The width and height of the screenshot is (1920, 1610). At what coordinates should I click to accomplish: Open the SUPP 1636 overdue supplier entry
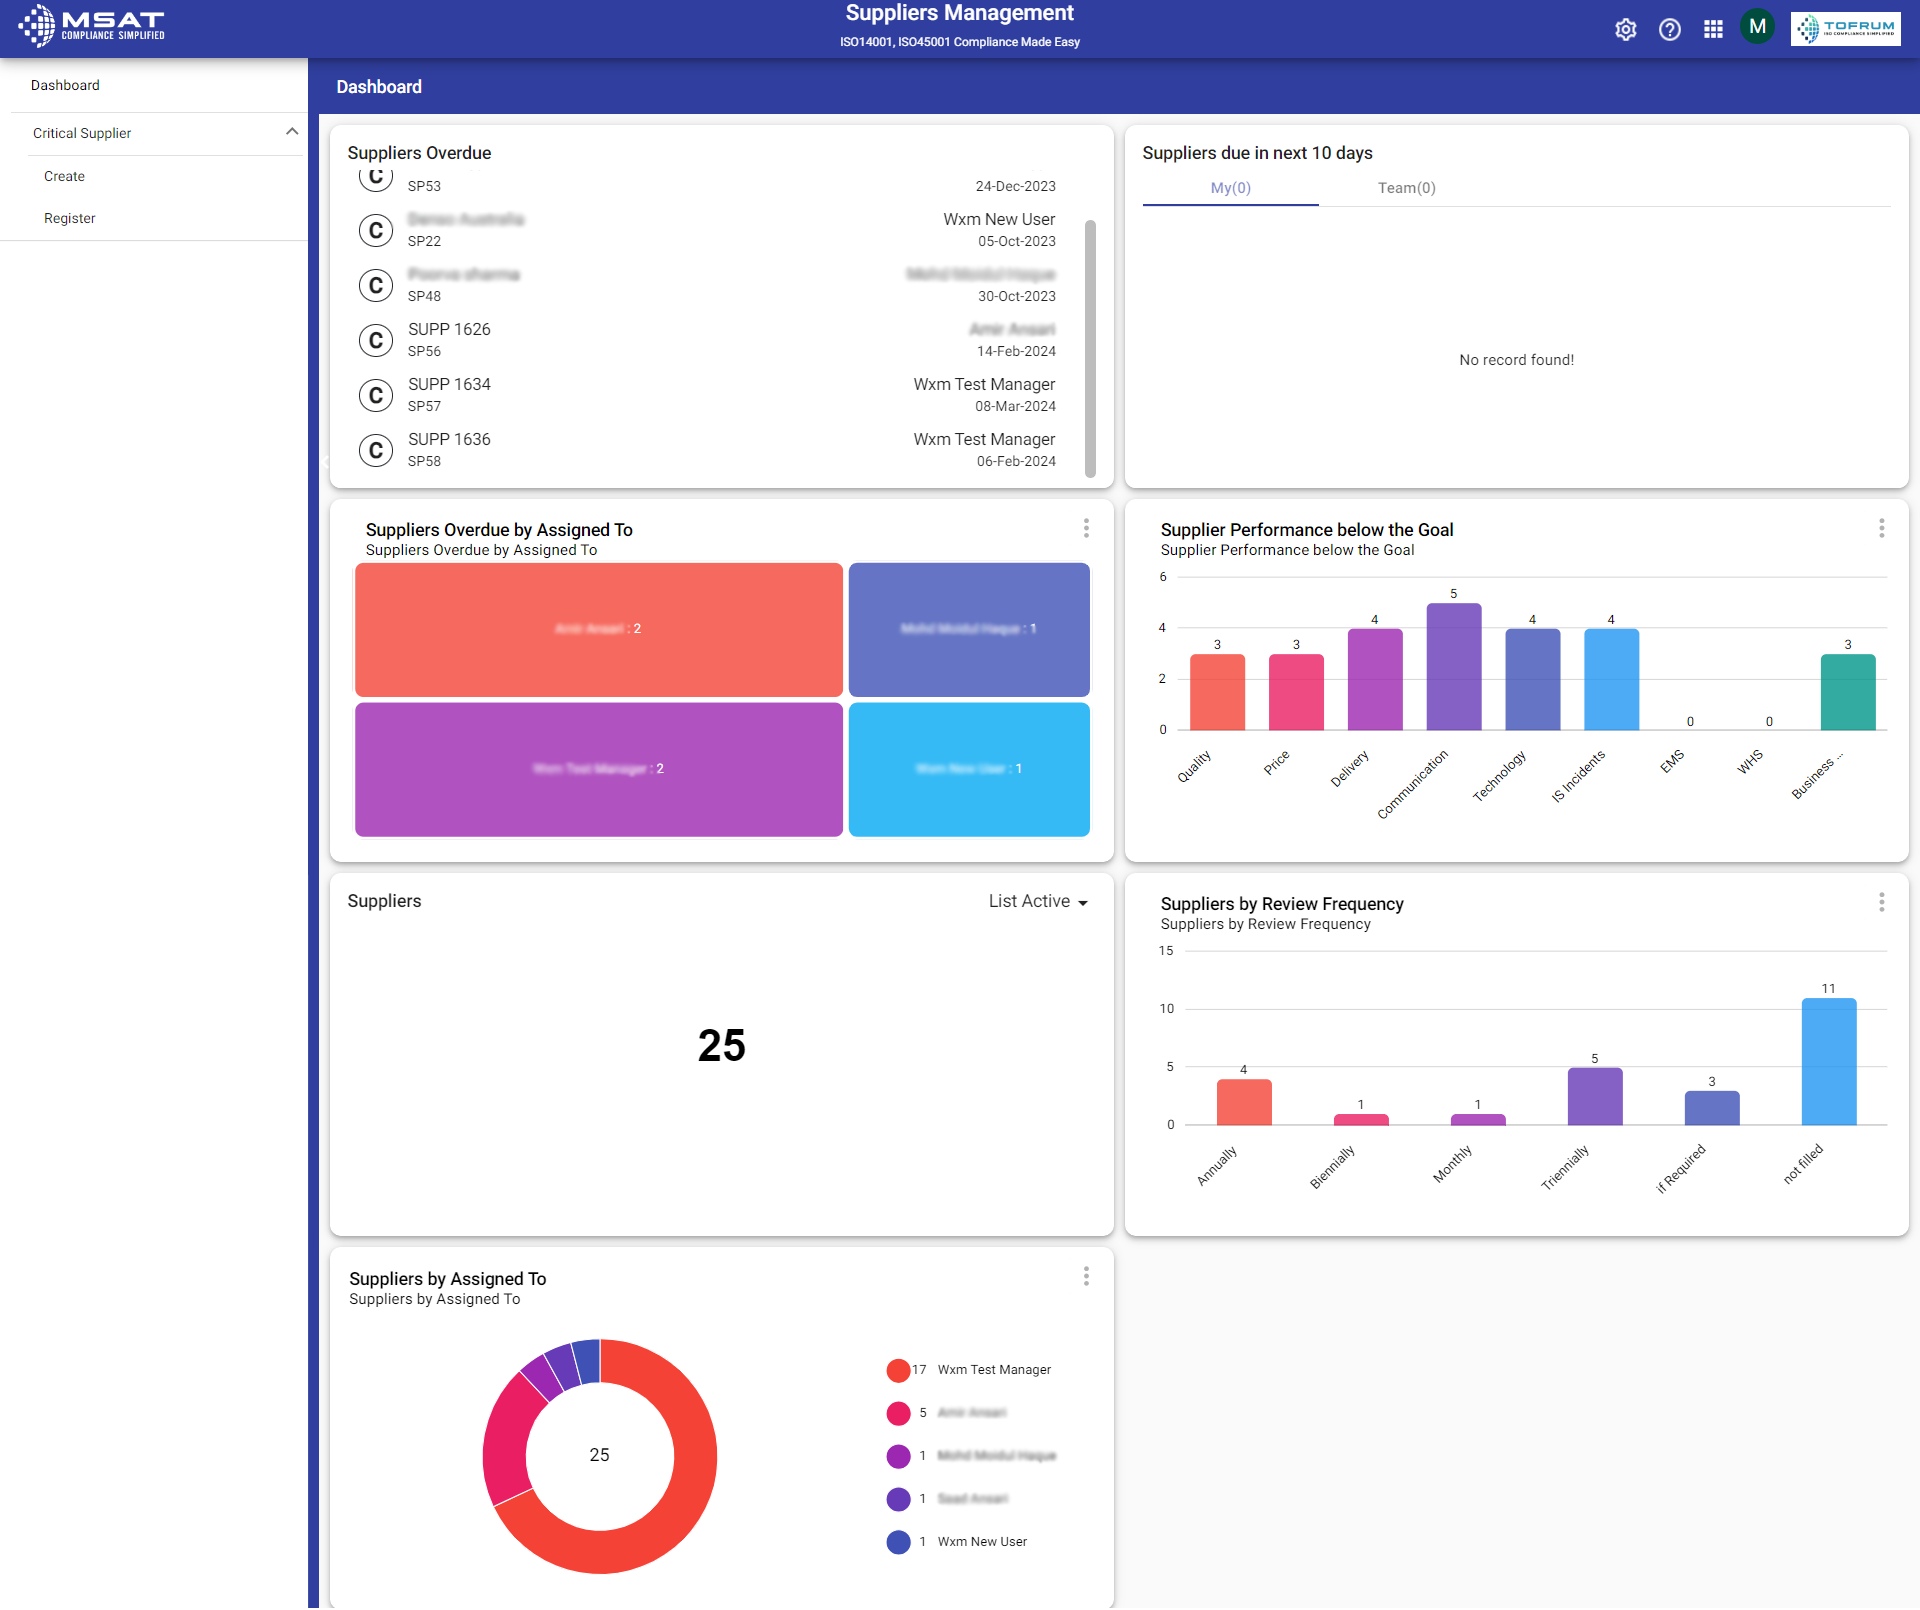point(449,440)
